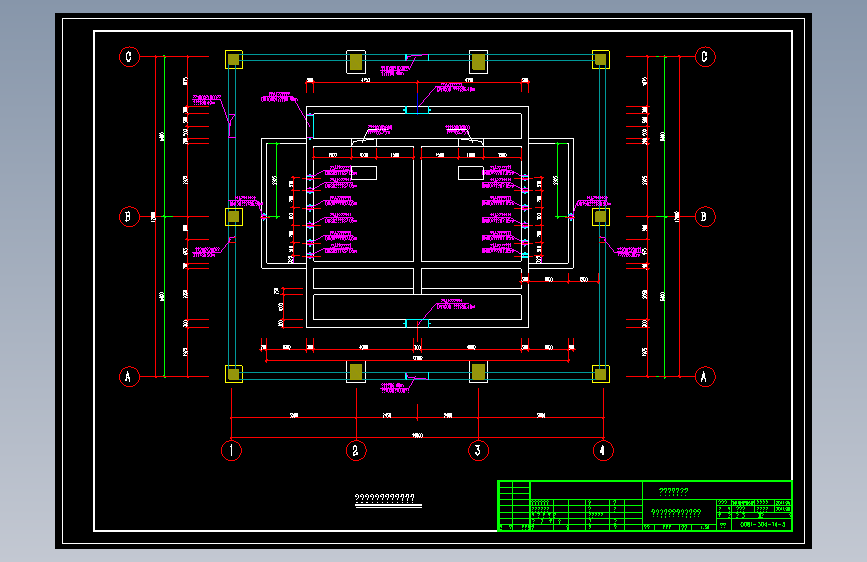This screenshot has width=867, height=562.
Task: Pick the column at axis A and axis 2
Action: [x=356, y=372]
